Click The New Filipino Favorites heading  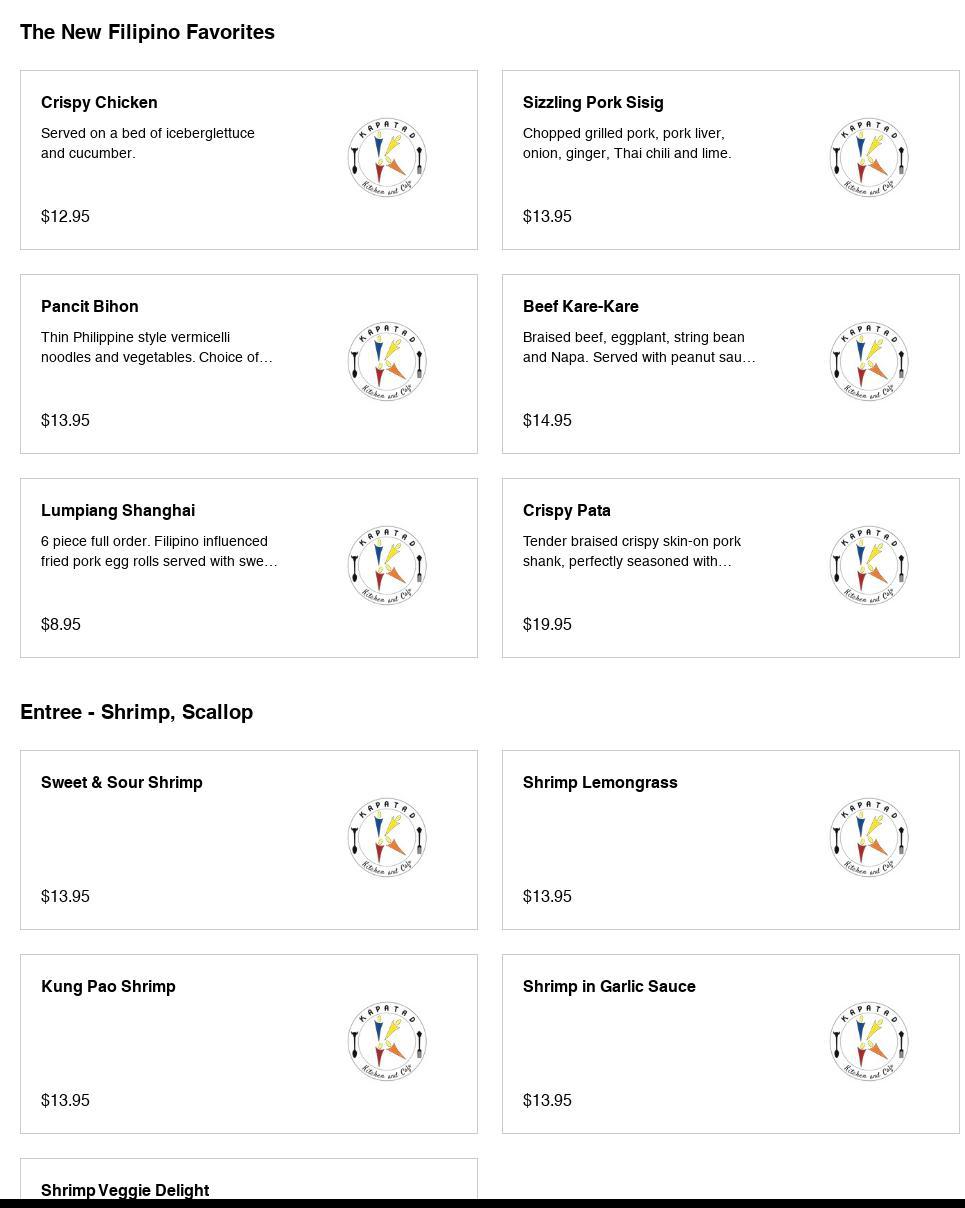click(147, 32)
